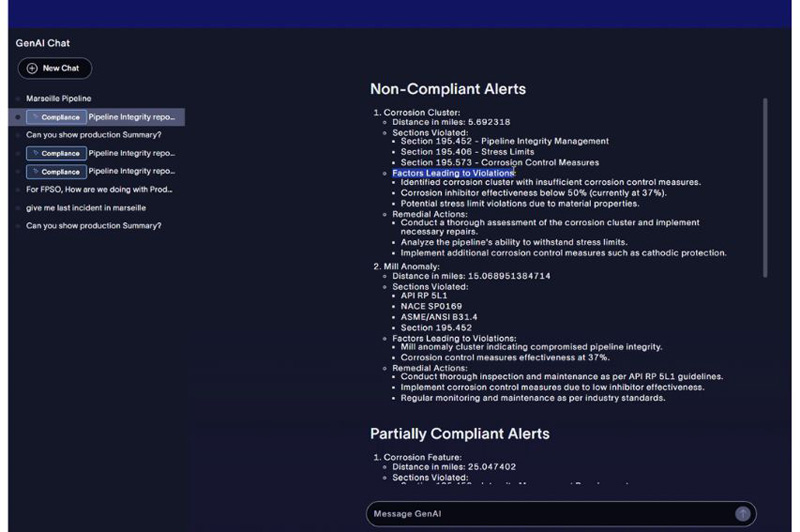Click the Compliance tag on the highlighted chat
800x532 pixels.
(56, 117)
